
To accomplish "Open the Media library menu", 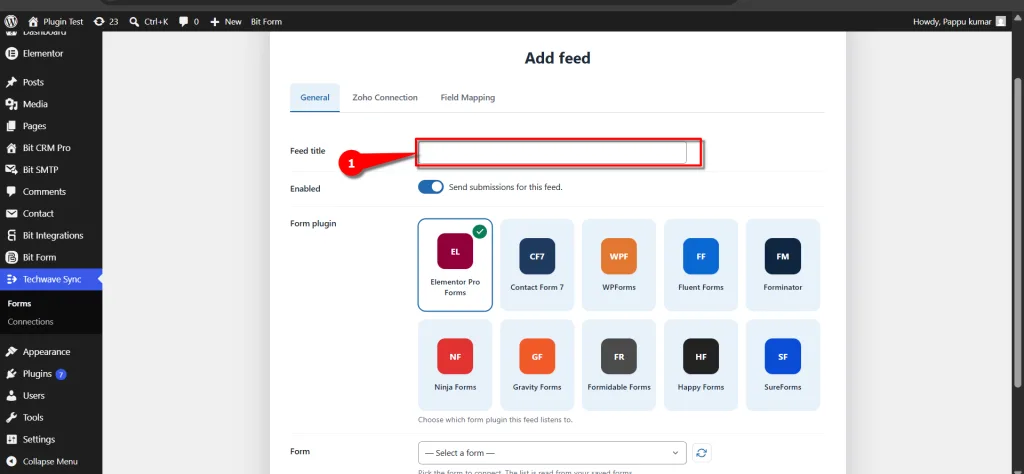I will point(51,104).
